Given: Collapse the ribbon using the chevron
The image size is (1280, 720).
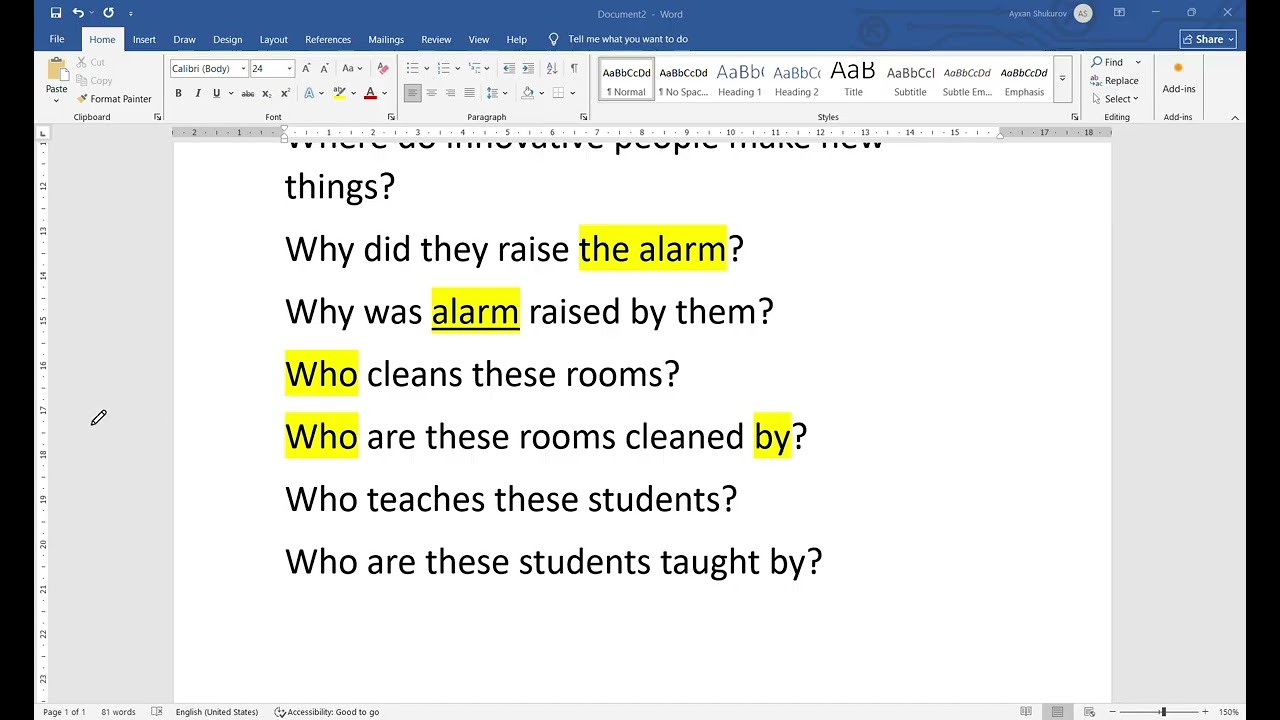Looking at the screenshot, I should [x=1235, y=117].
